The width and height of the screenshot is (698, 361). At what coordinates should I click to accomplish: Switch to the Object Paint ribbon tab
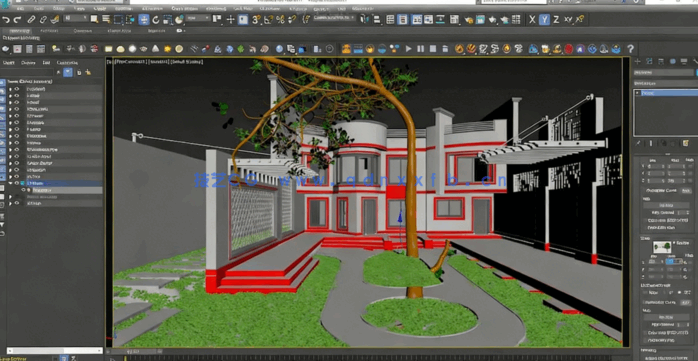pos(119,31)
